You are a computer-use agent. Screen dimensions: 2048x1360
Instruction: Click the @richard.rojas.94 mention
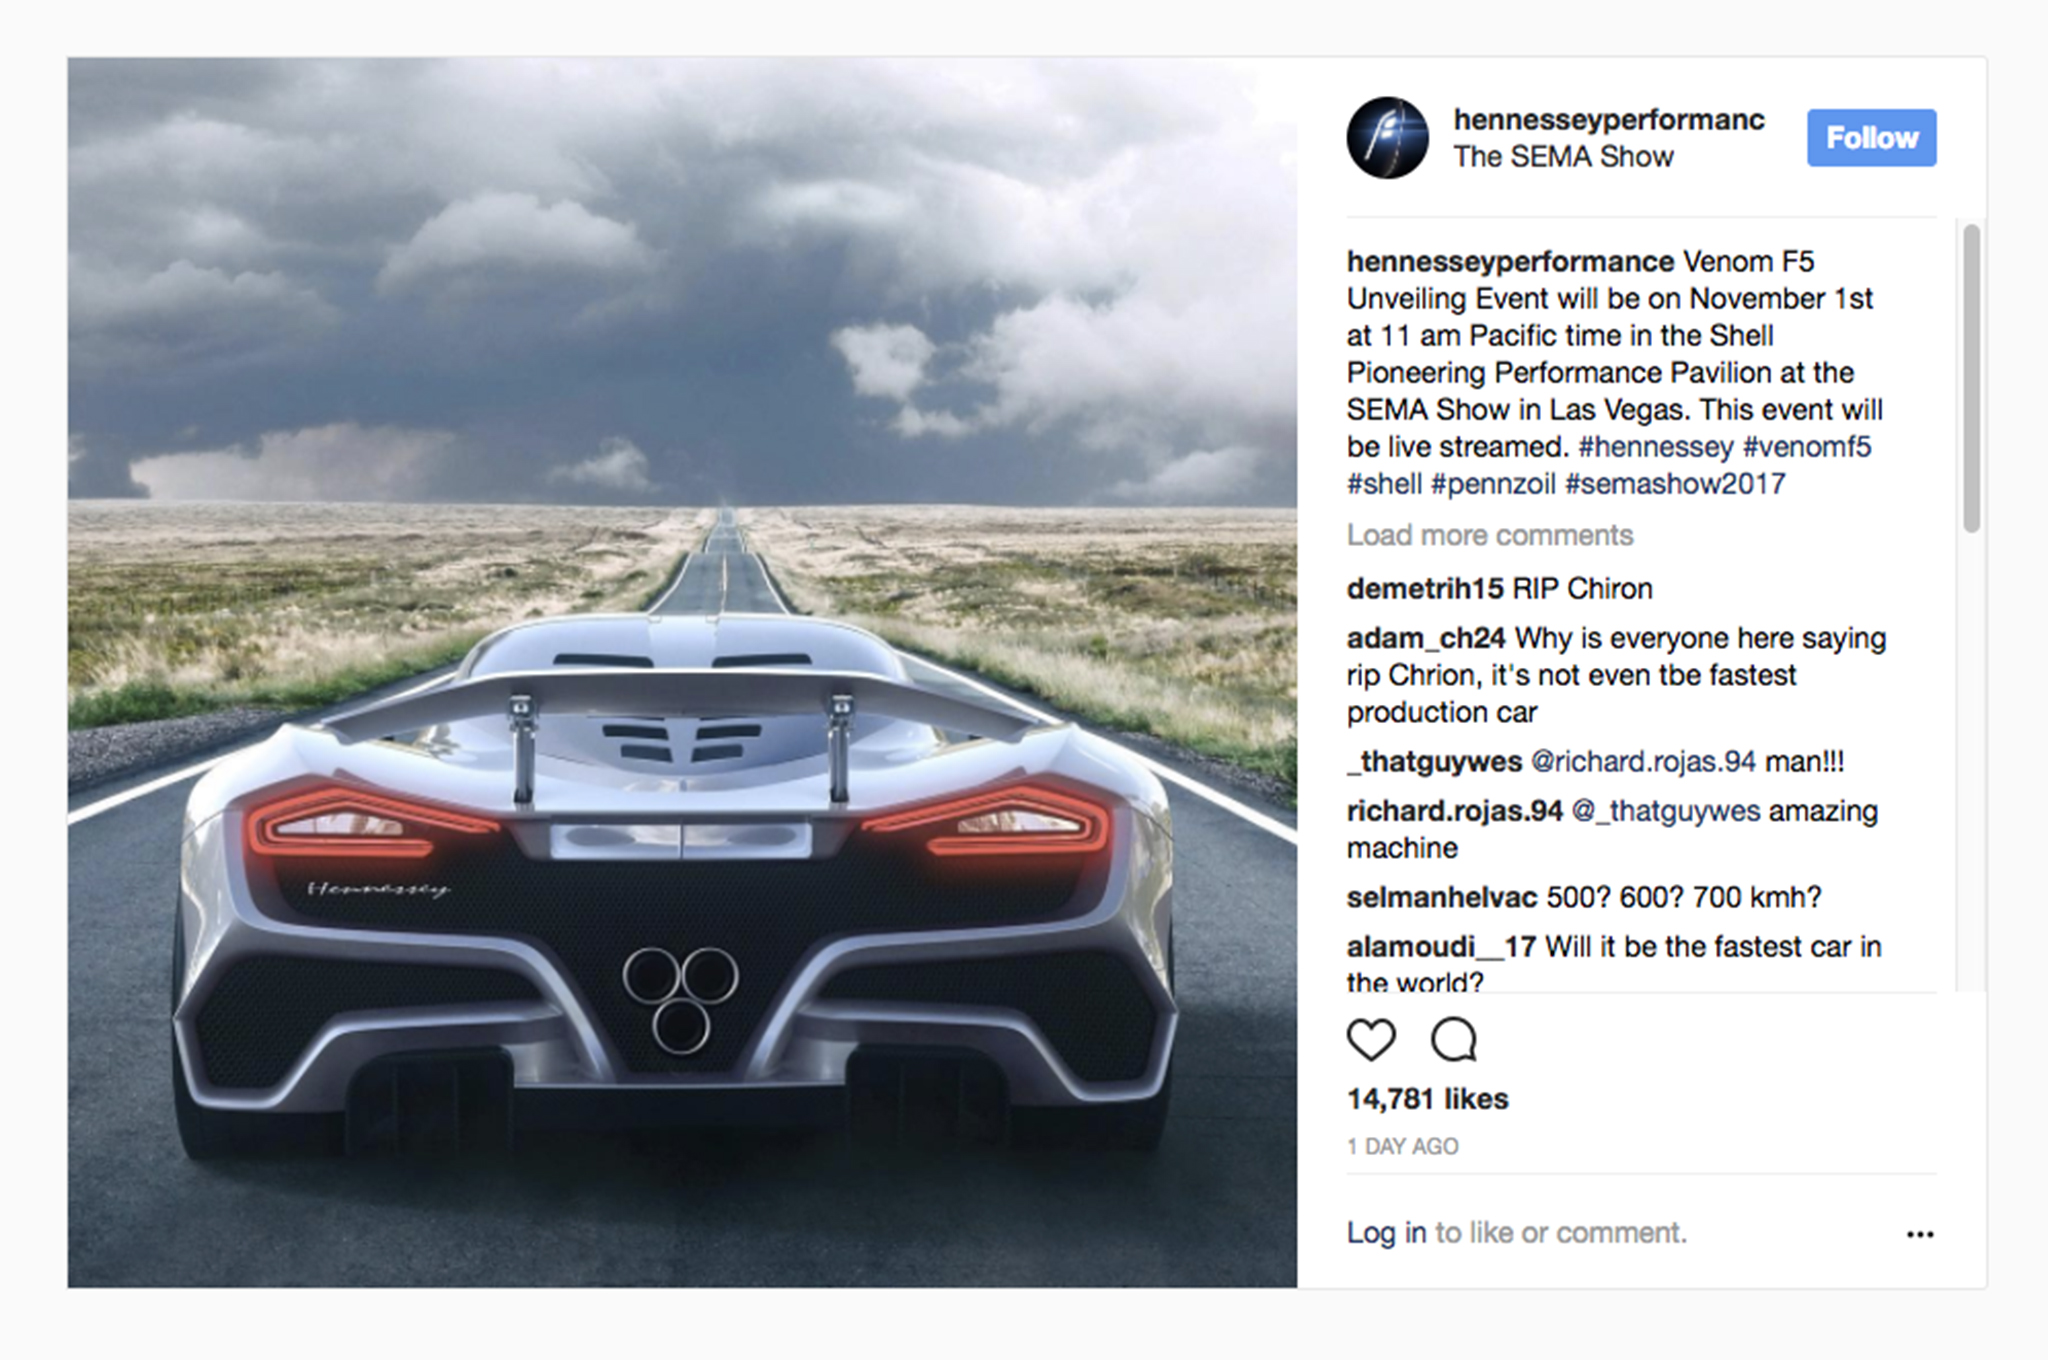tap(1643, 761)
